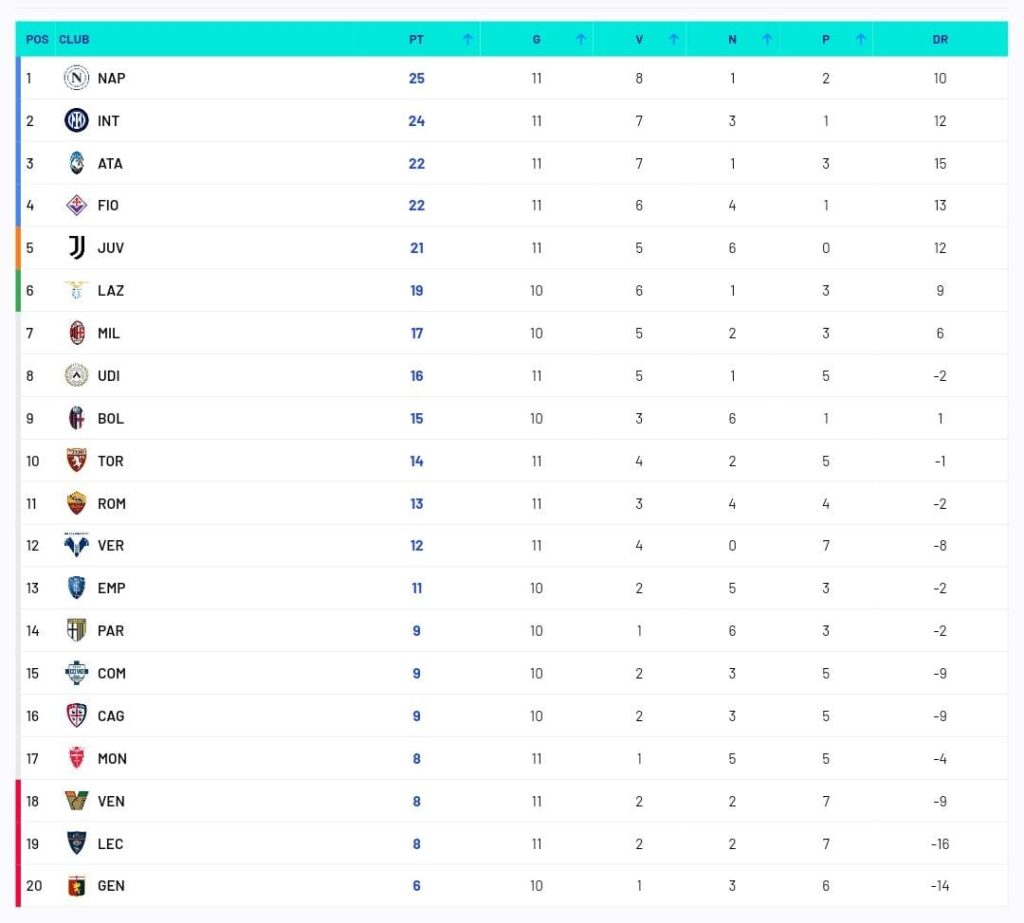Click the Roma club crest icon
Image resolution: width=1024 pixels, height=923 pixels.
pyautogui.click(x=76, y=503)
